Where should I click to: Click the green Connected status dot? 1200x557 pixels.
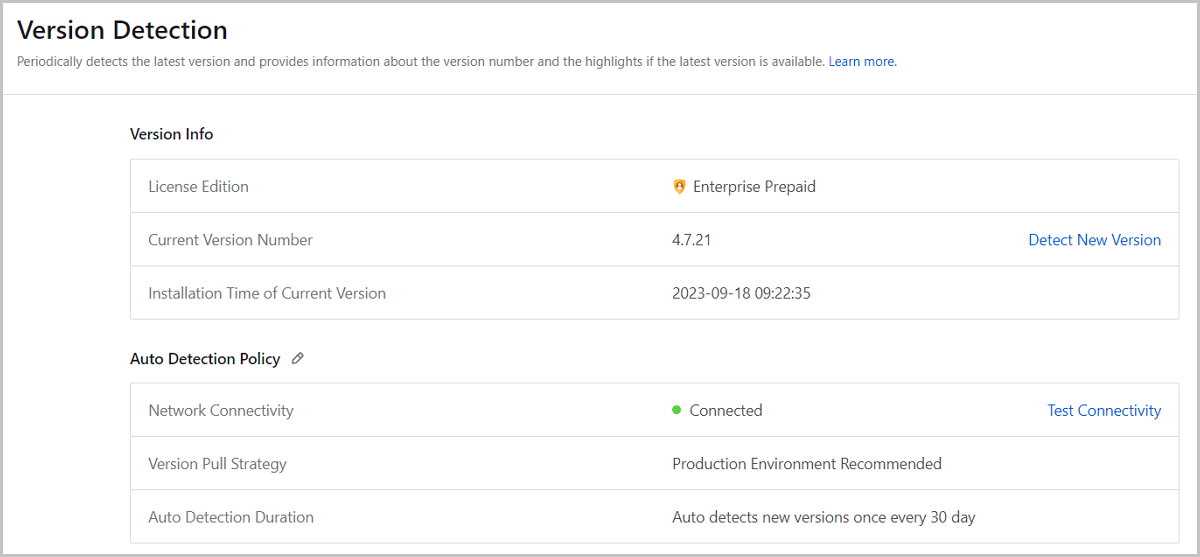point(677,410)
